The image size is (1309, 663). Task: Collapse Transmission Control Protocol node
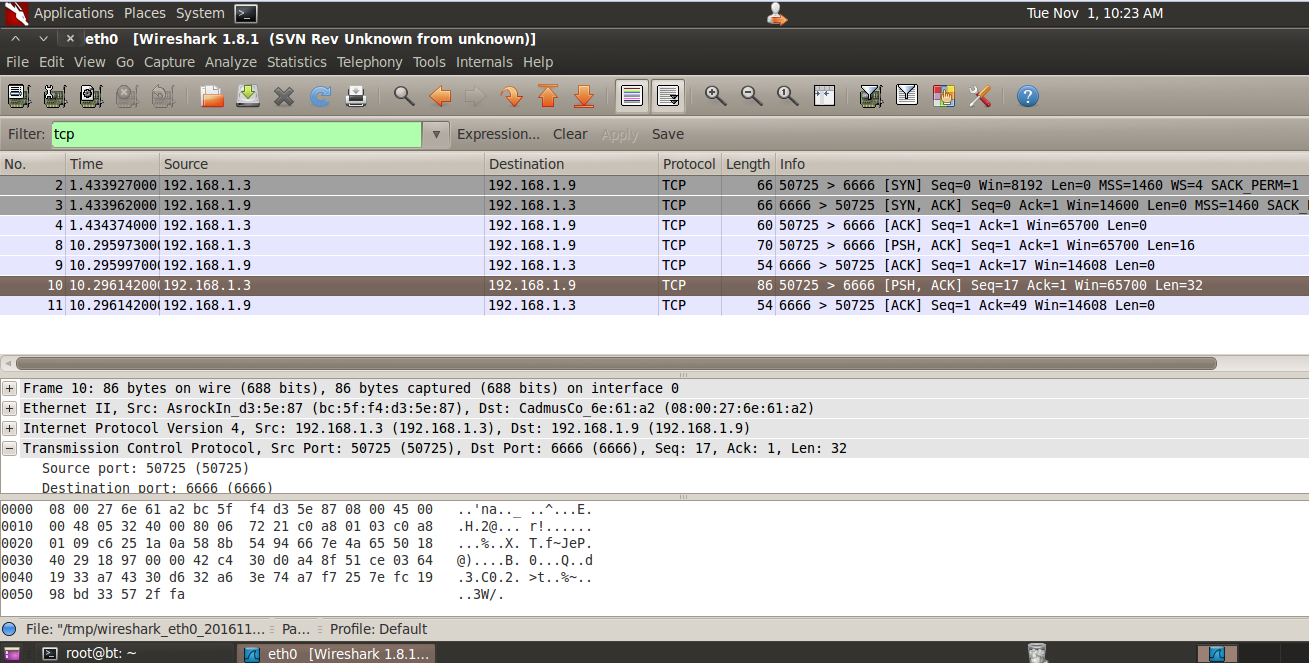tap(10, 448)
